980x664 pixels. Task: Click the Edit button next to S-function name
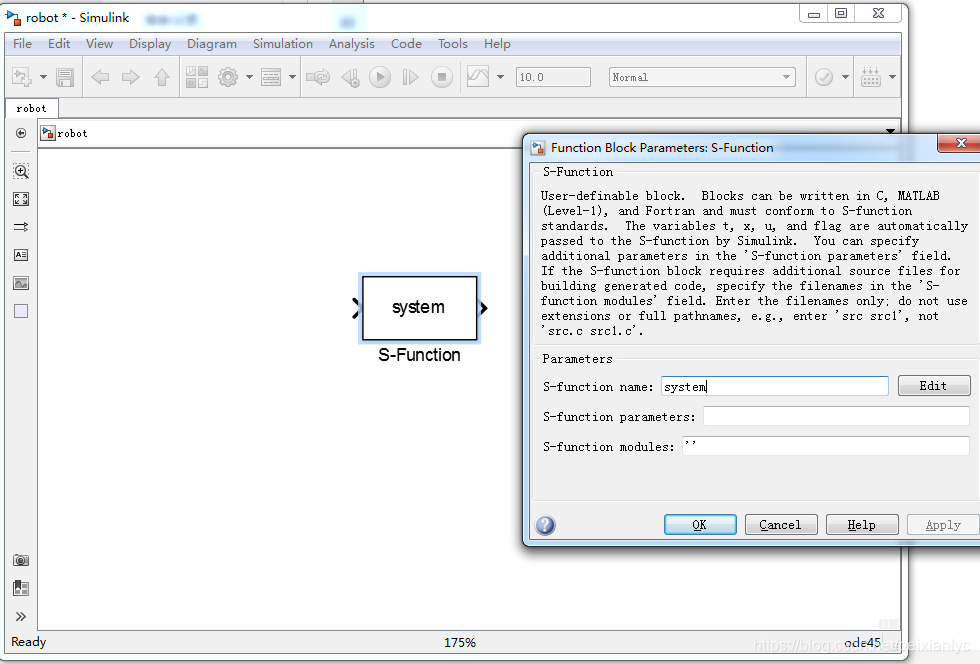934,385
